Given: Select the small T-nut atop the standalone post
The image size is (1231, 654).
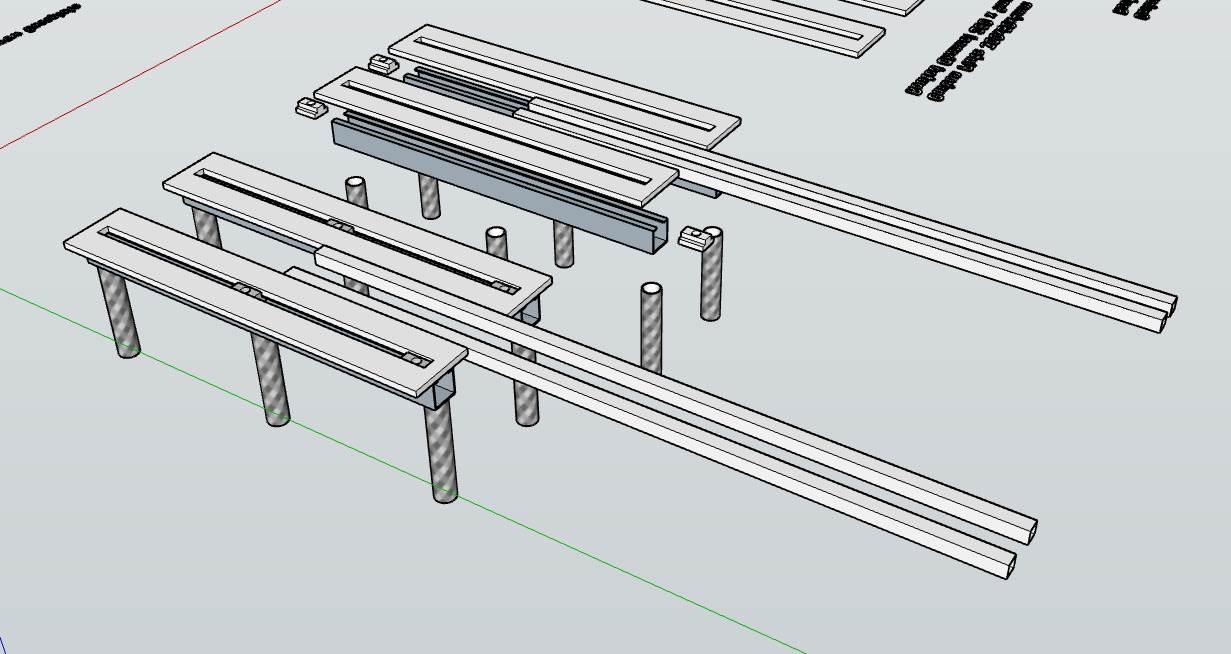Looking at the screenshot, I should coord(699,237).
